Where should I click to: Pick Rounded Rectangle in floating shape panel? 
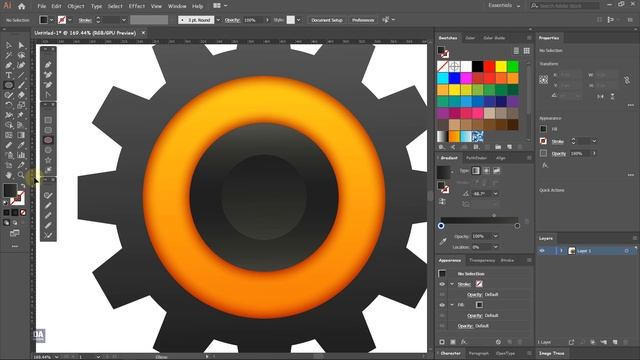pos(48,130)
